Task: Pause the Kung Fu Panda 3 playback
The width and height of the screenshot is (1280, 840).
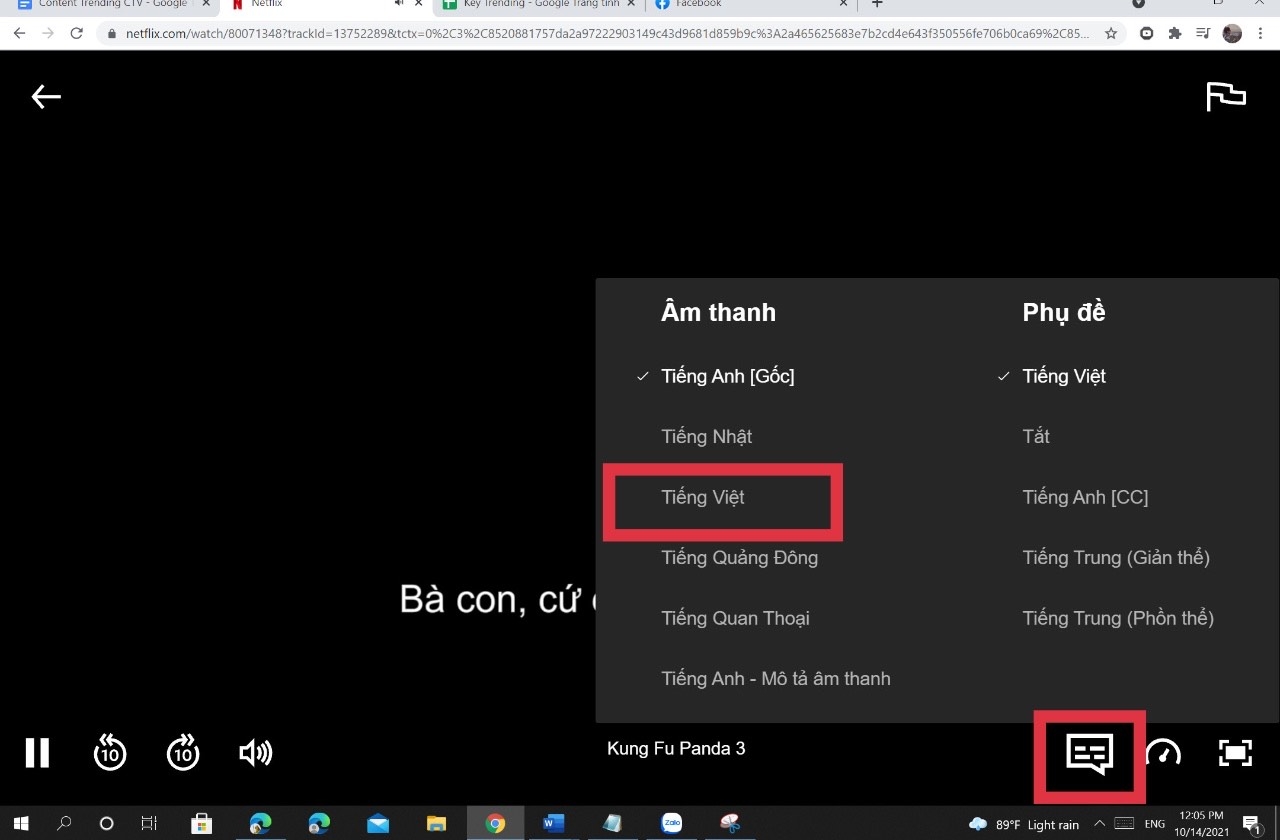Action: point(37,752)
